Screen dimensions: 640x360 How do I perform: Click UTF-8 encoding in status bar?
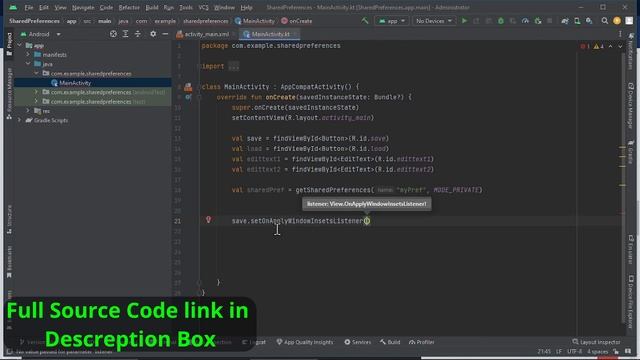(574, 351)
